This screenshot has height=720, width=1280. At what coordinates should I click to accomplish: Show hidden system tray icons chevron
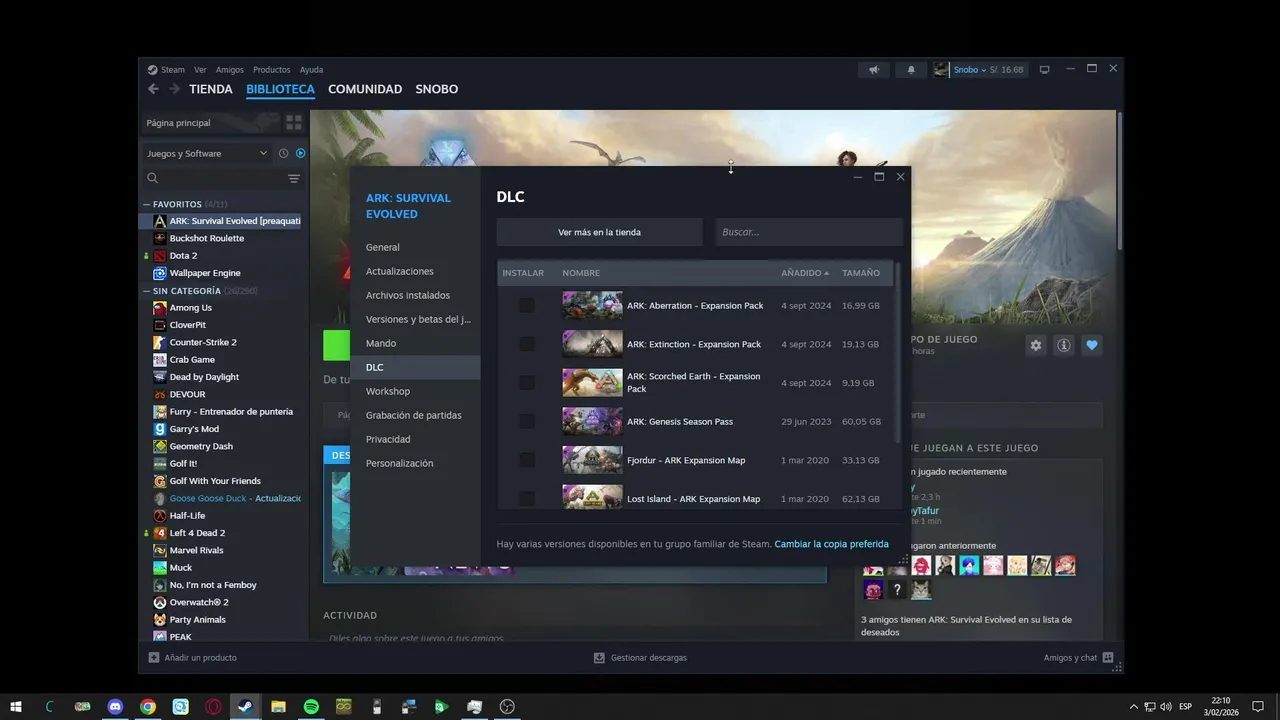click(x=1133, y=707)
